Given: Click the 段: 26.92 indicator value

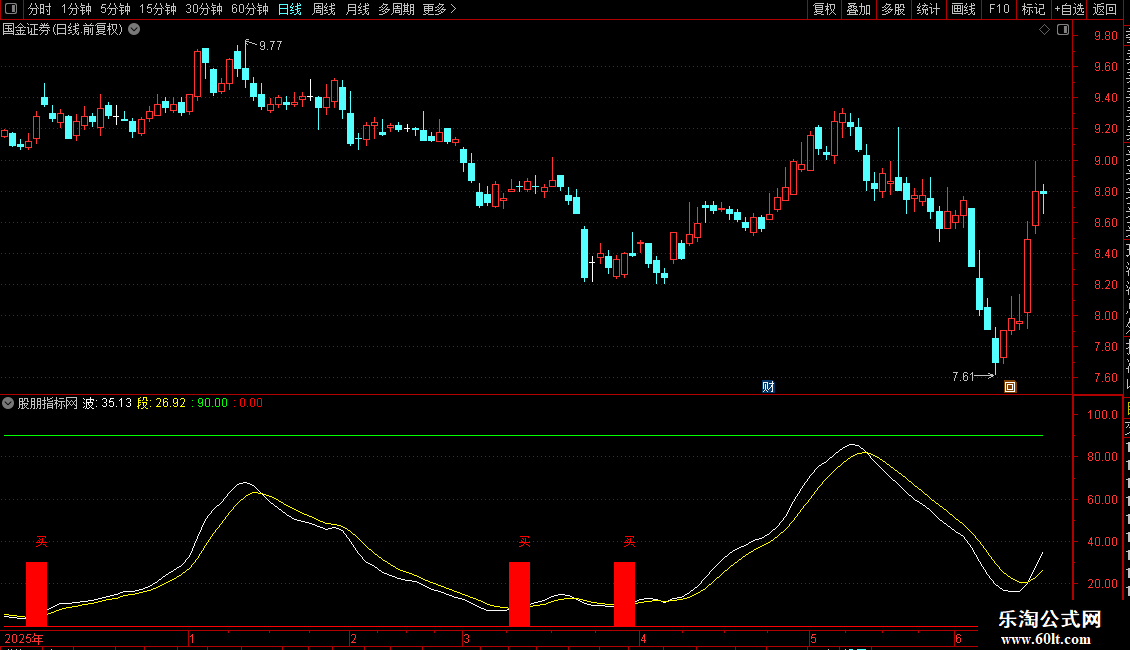Looking at the screenshot, I should pos(161,404).
